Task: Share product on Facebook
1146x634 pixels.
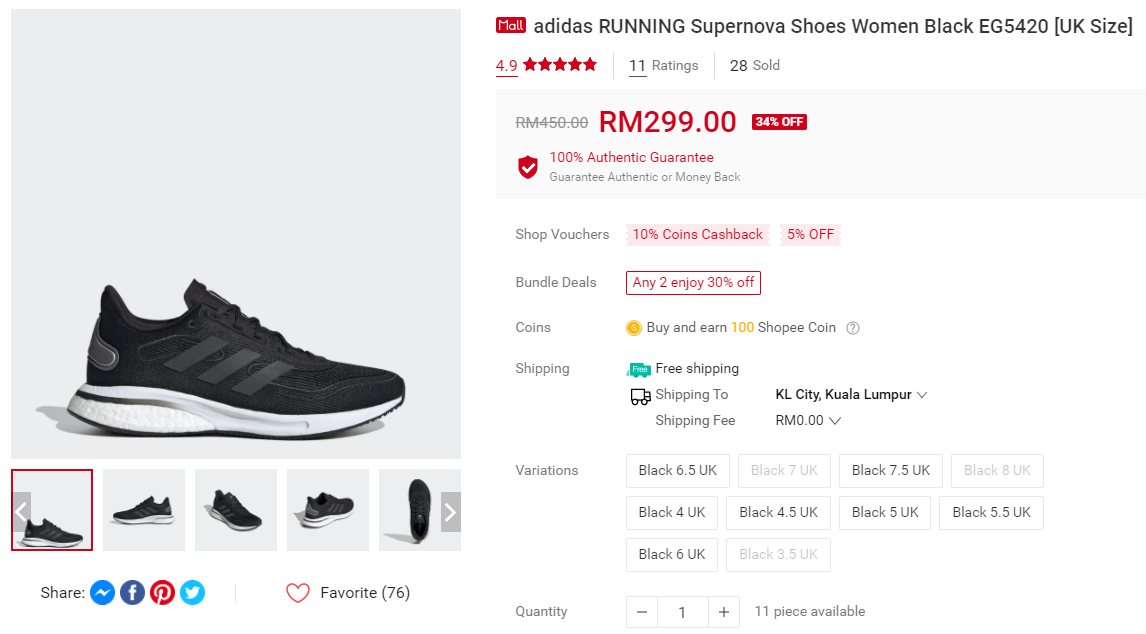Action: click(132, 593)
